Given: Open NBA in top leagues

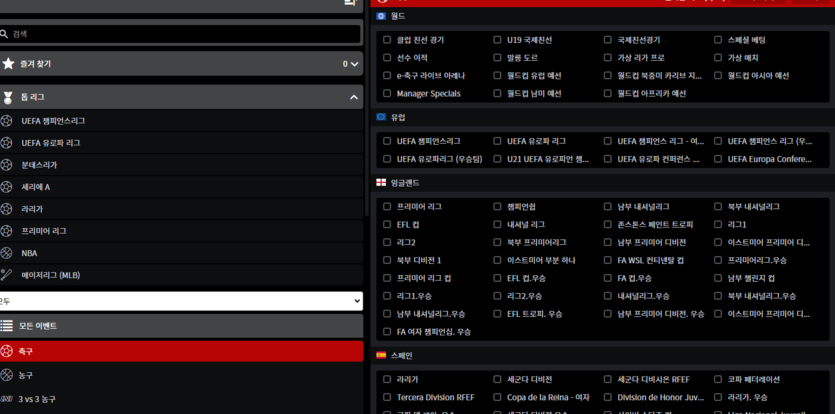Looking at the screenshot, I should point(181,253).
